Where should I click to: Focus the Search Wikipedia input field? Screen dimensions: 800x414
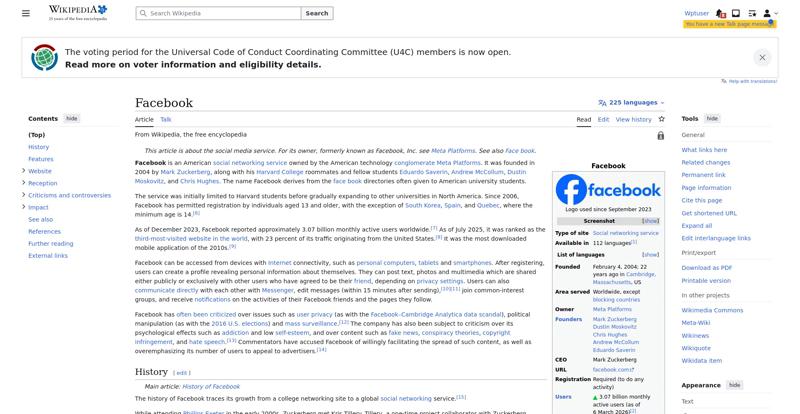pos(218,13)
